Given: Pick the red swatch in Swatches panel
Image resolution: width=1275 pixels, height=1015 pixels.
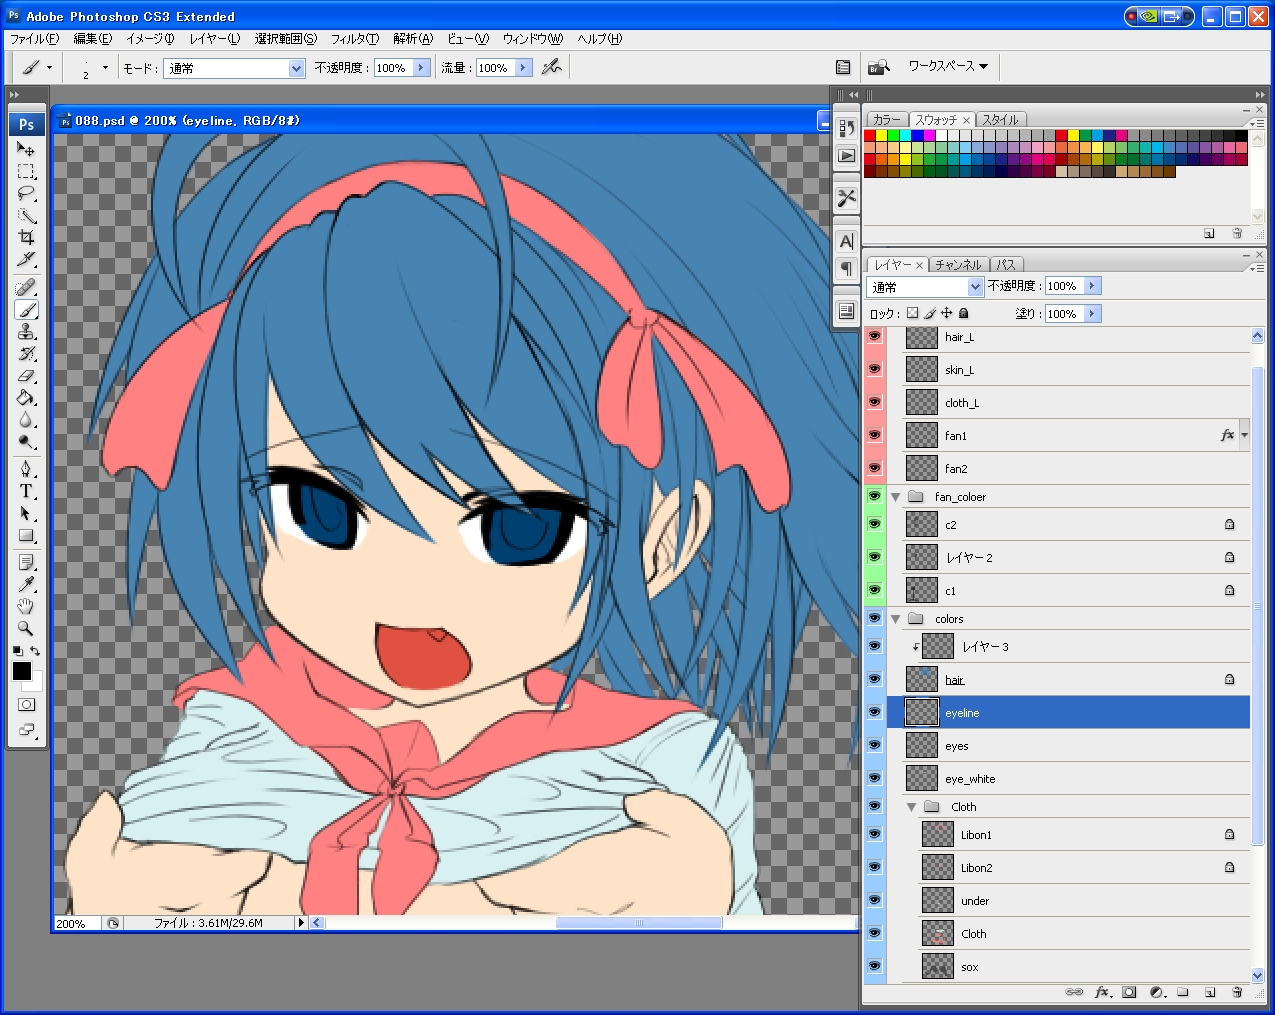Looking at the screenshot, I should (870, 136).
